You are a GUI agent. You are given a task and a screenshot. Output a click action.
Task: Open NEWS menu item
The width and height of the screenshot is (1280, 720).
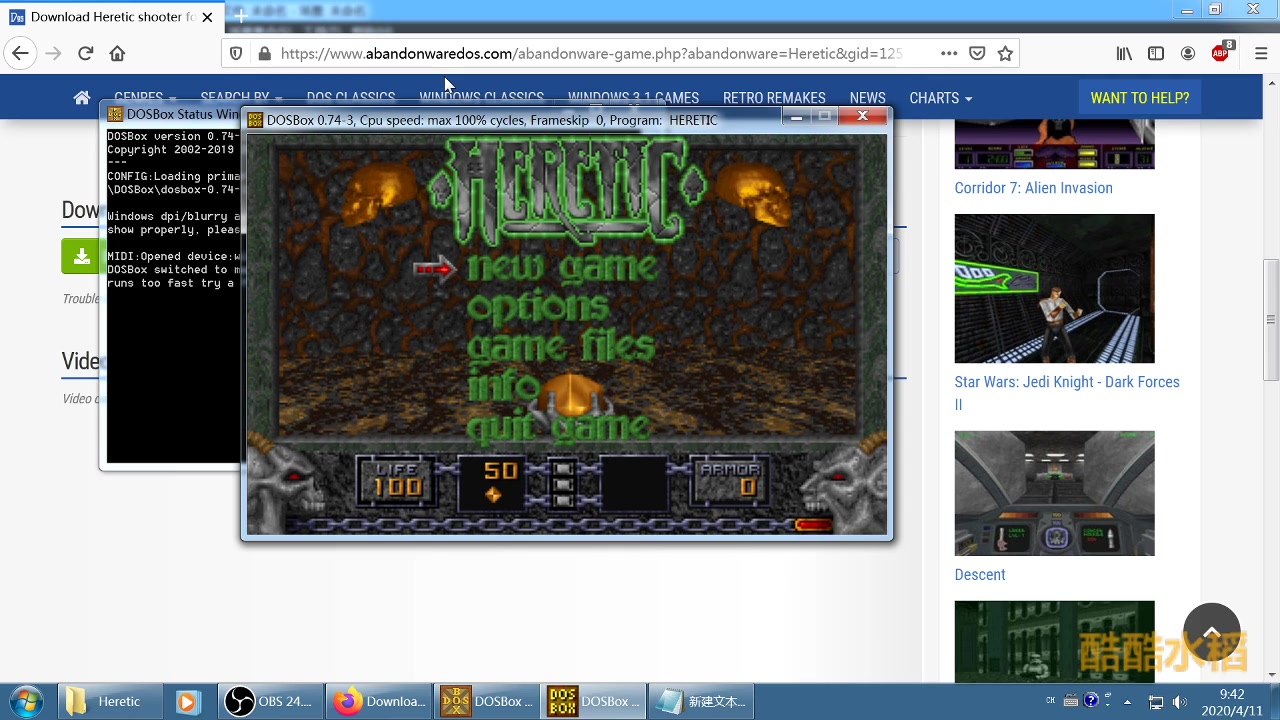click(x=867, y=98)
